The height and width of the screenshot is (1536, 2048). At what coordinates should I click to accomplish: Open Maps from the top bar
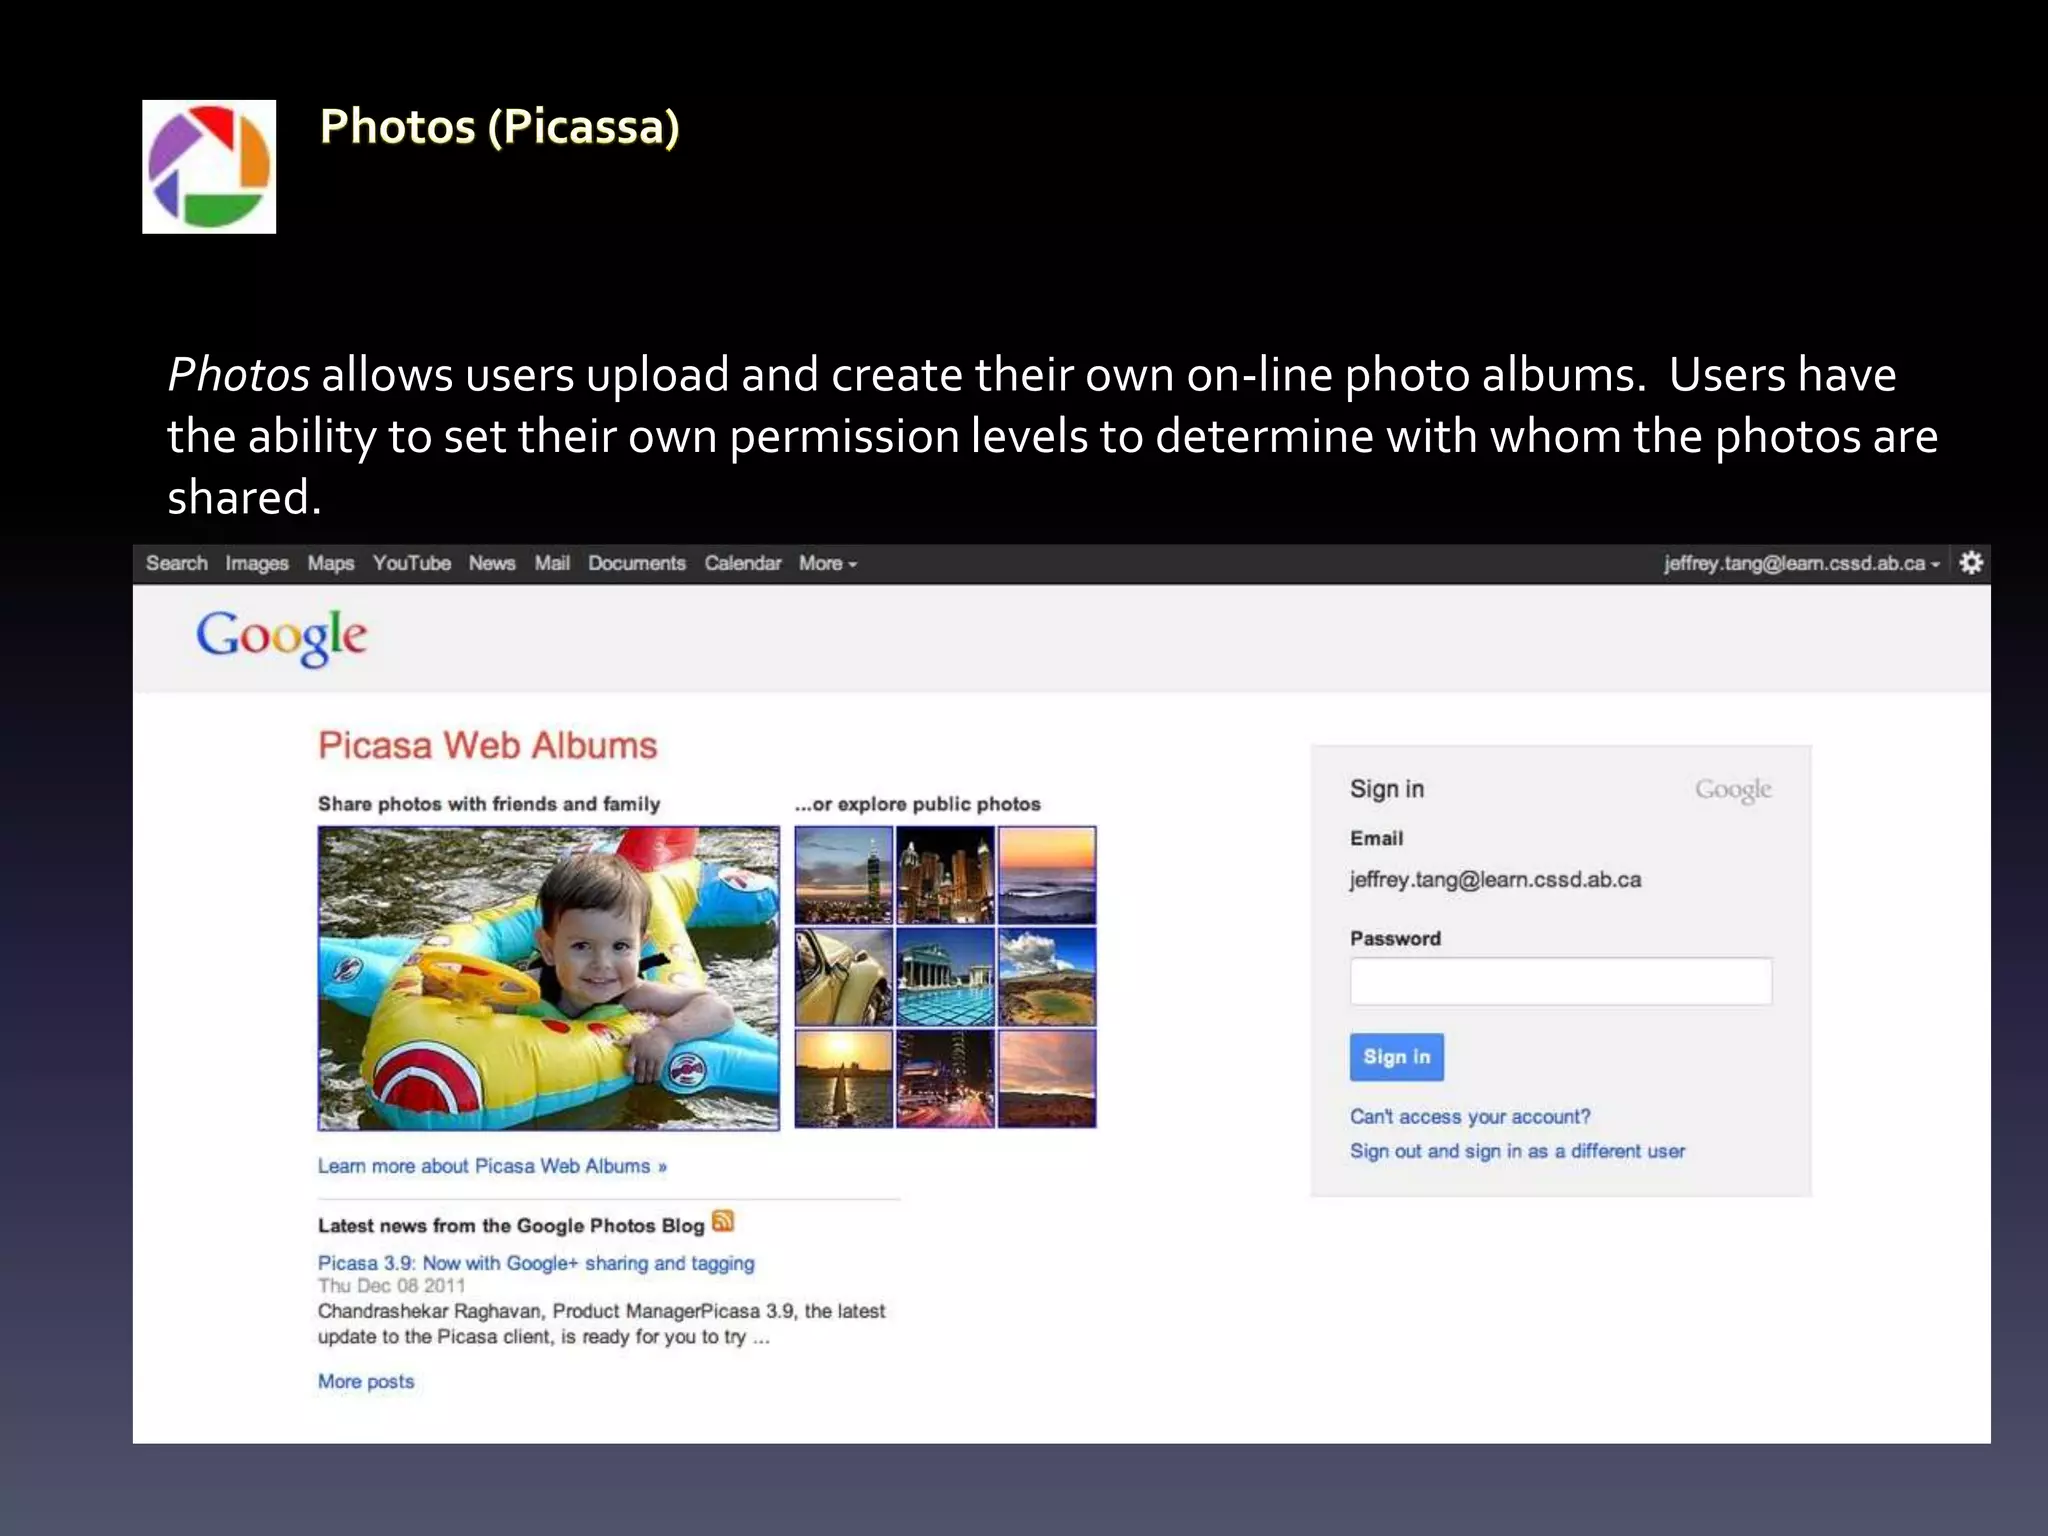point(331,564)
